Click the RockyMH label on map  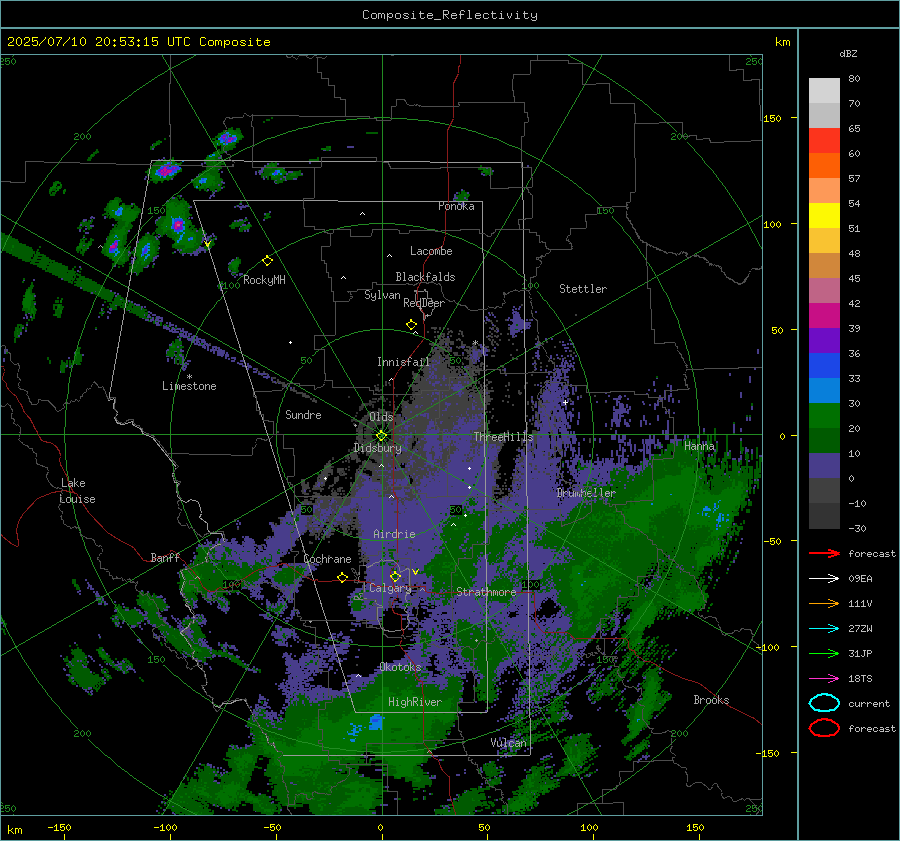[x=264, y=280]
